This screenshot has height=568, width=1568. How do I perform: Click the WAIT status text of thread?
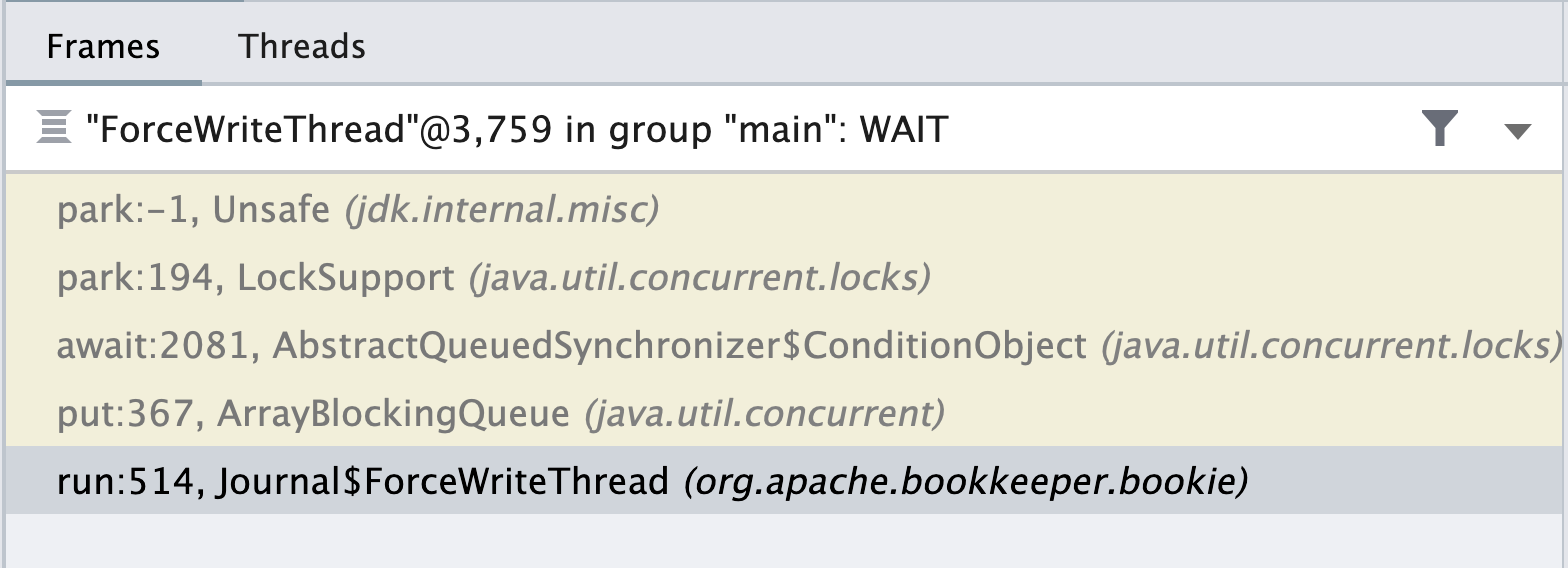pyautogui.click(x=892, y=129)
